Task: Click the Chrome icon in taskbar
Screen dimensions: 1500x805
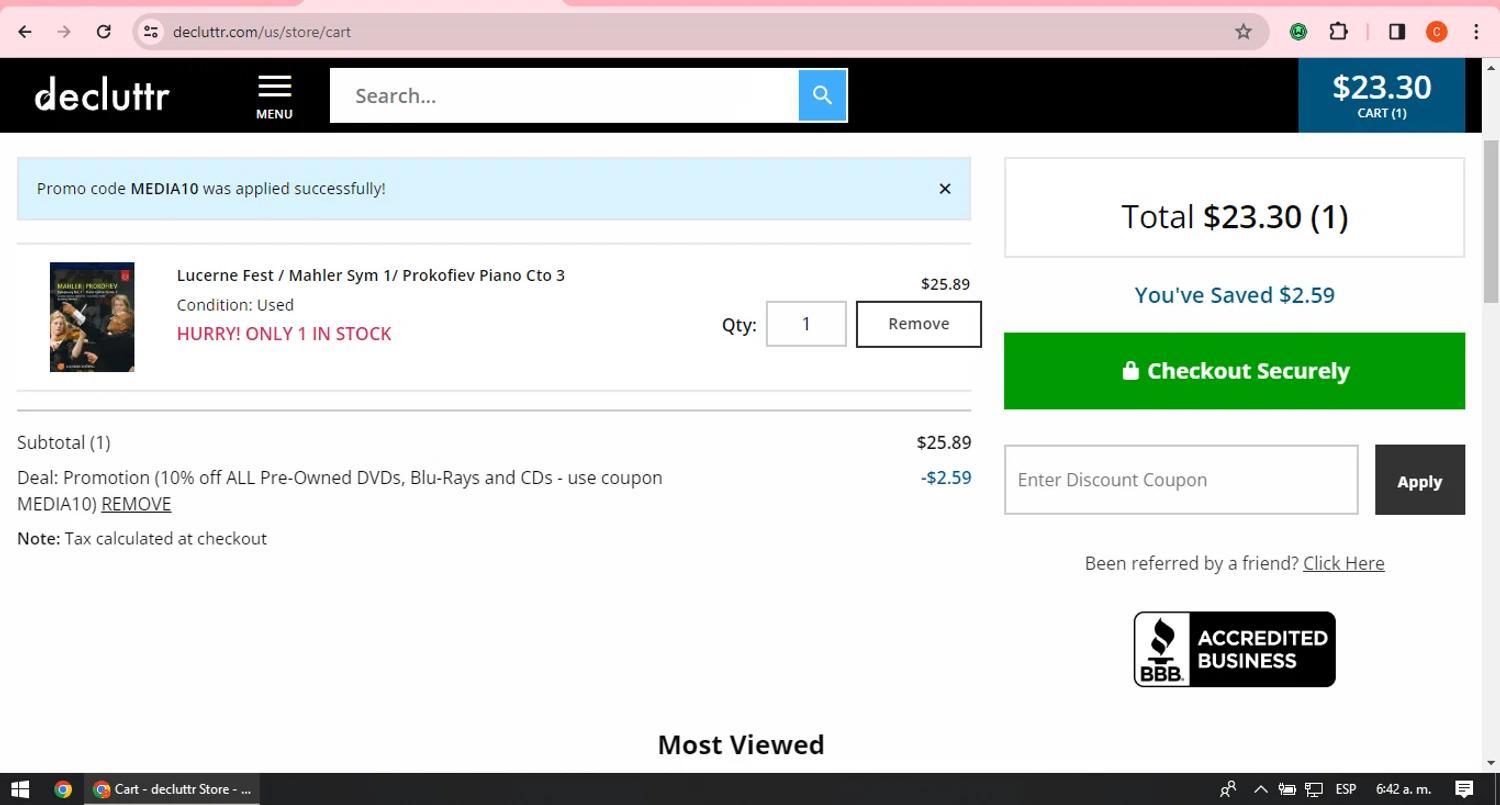Action: 62,789
